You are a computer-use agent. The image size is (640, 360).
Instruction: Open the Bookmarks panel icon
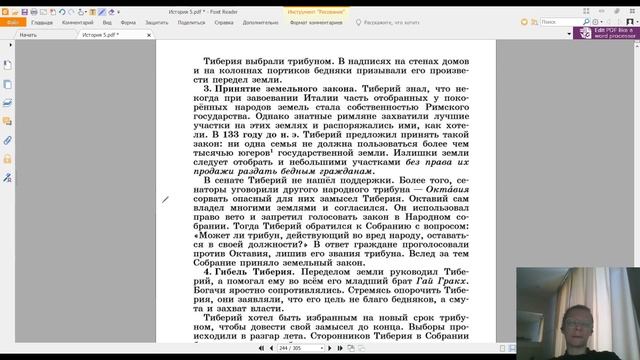(7, 65)
